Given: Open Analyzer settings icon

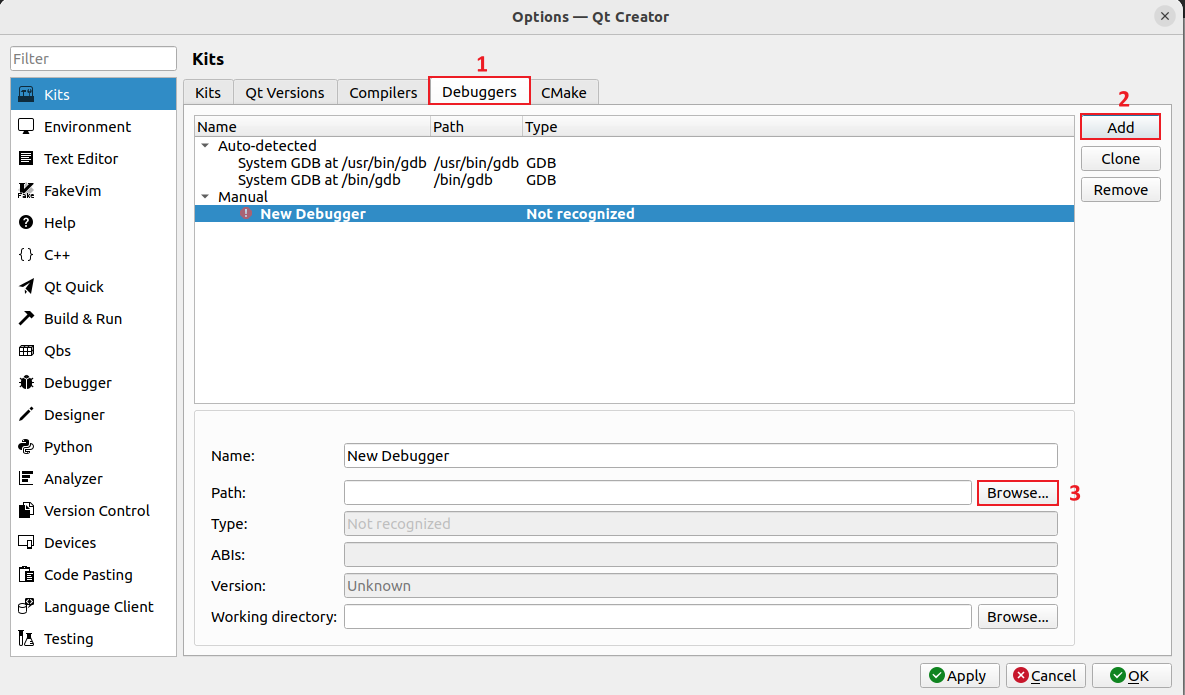Looking at the screenshot, I should 26,478.
